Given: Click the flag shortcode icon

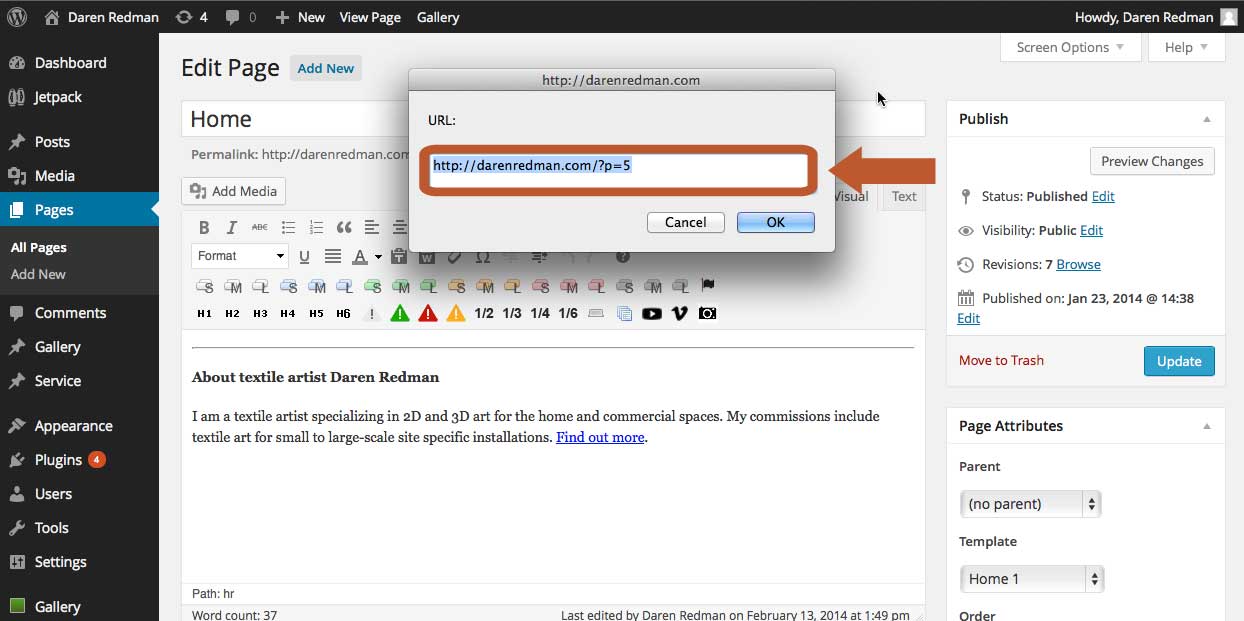Looking at the screenshot, I should tap(708, 285).
